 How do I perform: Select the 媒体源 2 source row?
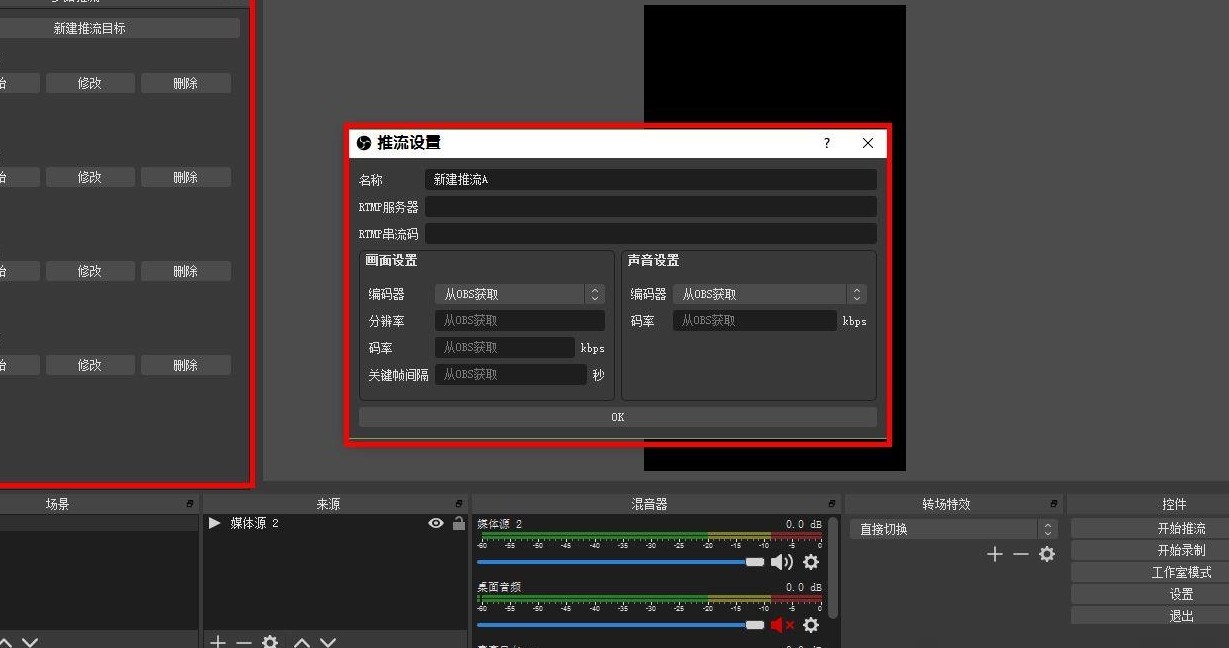click(x=335, y=523)
